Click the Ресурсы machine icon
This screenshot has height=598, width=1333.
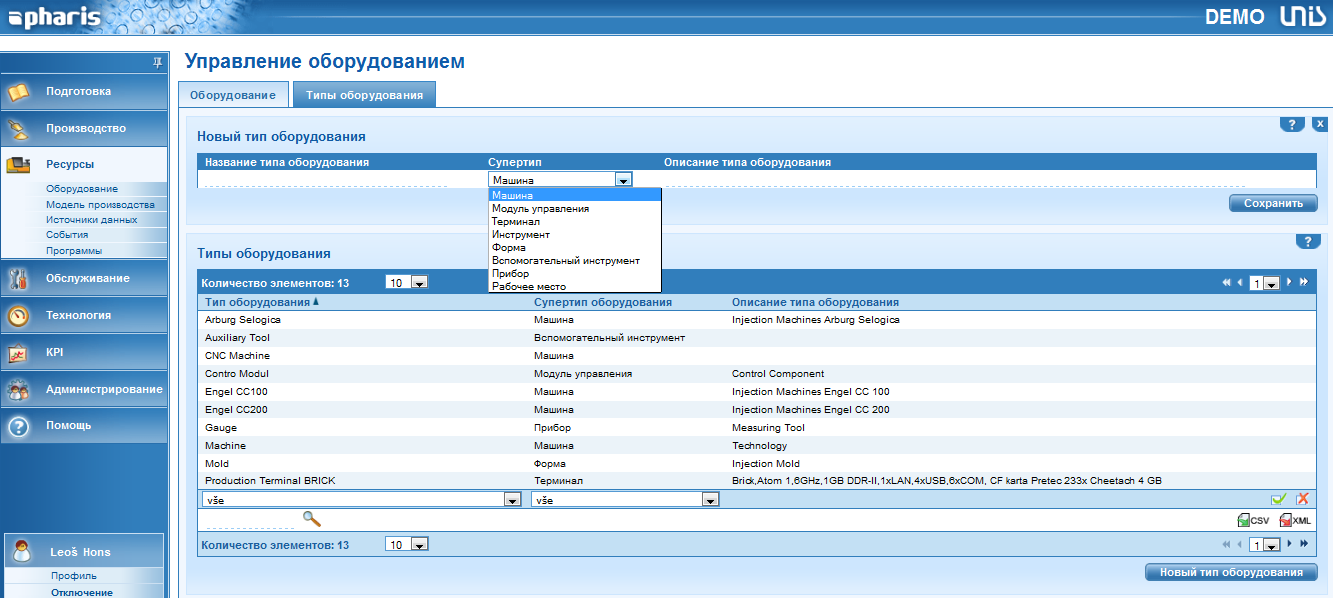19,165
